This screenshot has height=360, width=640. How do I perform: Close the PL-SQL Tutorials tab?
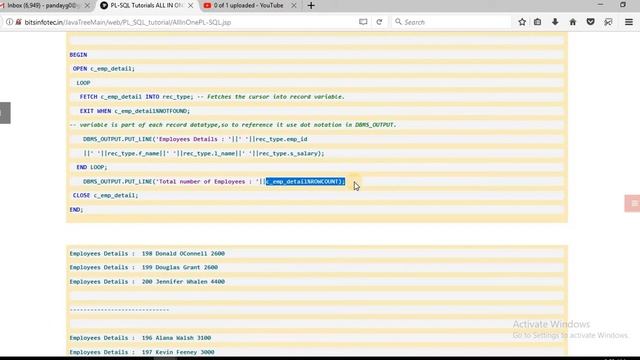click(x=191, y=6)
